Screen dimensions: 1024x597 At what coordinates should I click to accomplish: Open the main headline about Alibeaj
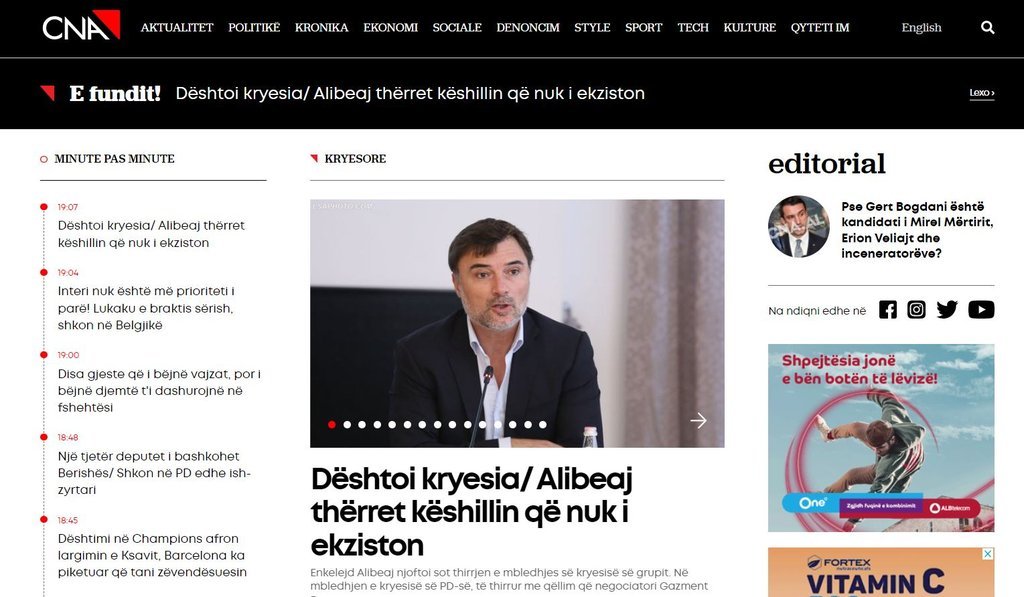472,511
